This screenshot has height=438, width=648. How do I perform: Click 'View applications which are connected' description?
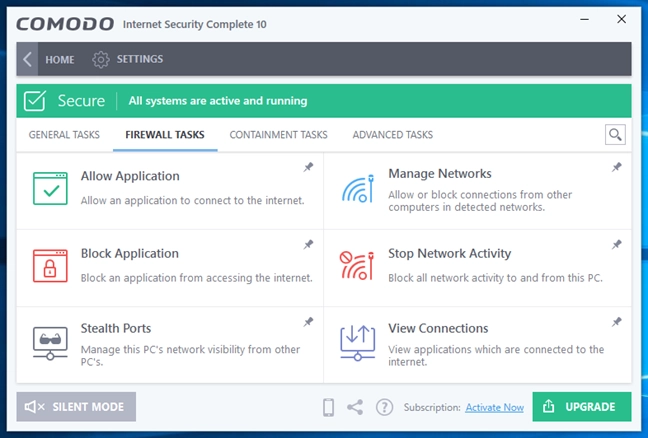(496, 355)
